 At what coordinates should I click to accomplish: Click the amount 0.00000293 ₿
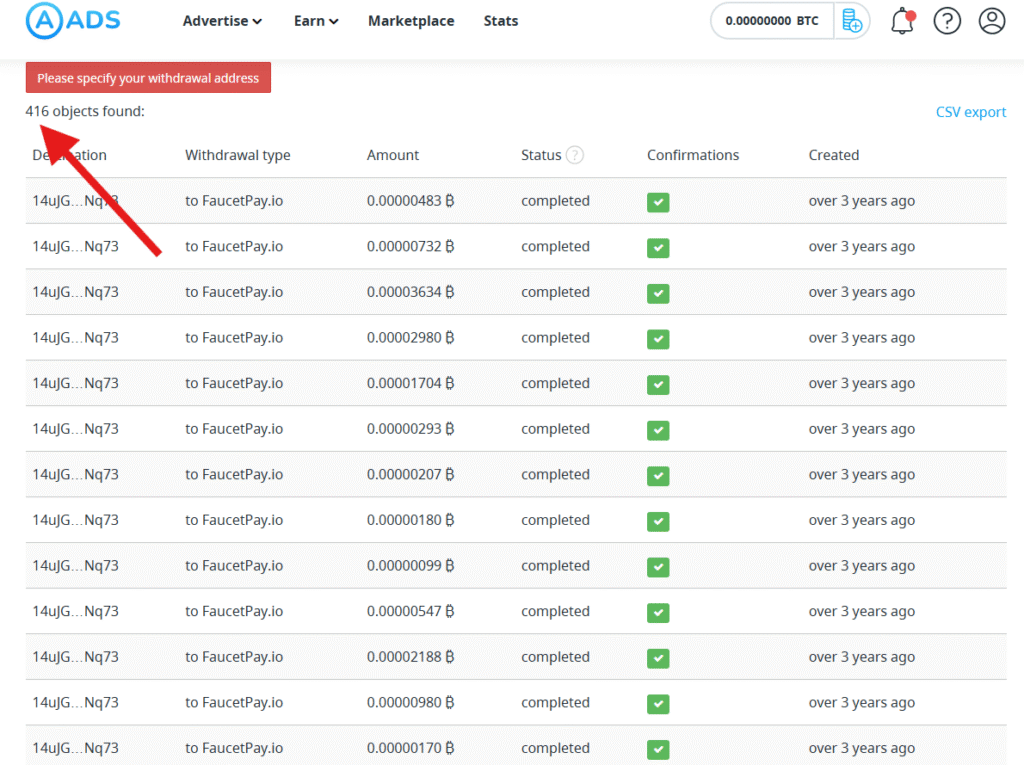pos(410,429)
